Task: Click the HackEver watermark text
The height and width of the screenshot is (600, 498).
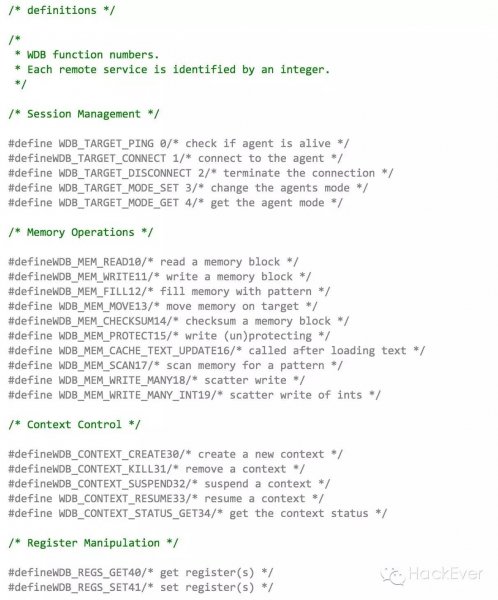Action: click(446, 574)
